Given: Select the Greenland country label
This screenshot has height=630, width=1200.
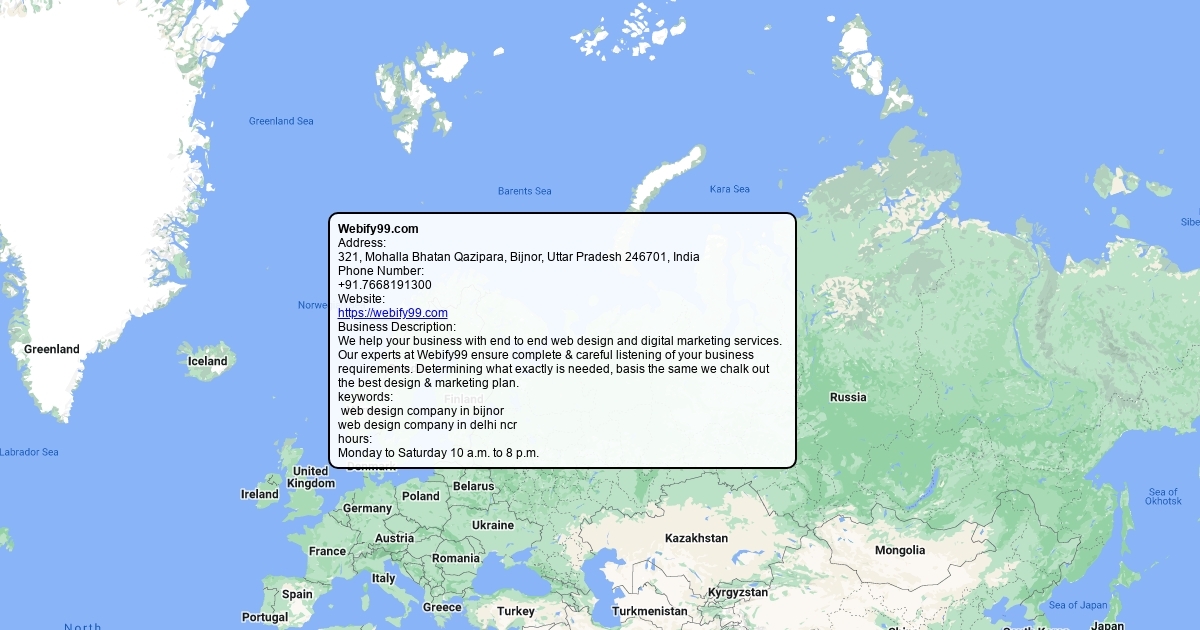Looking at the screenshot, I should (x=52, y=349).
